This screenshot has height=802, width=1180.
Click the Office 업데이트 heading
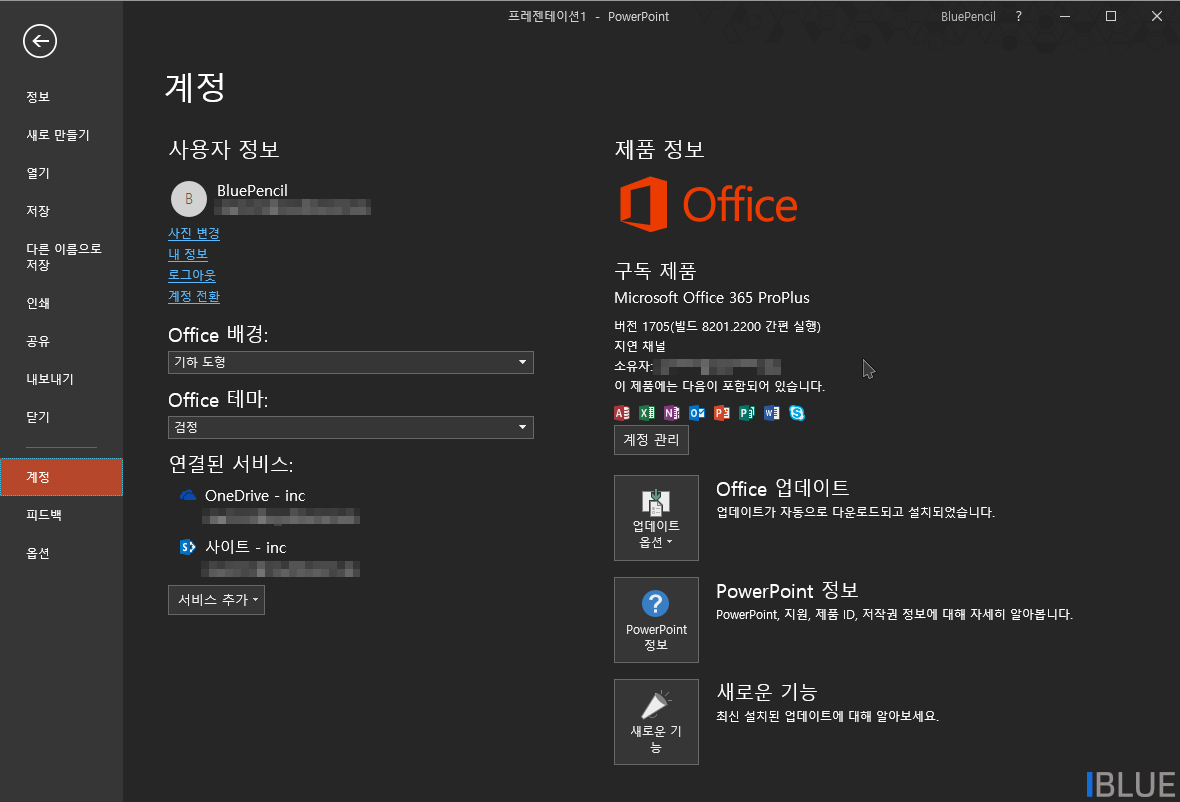click(783, 488)
